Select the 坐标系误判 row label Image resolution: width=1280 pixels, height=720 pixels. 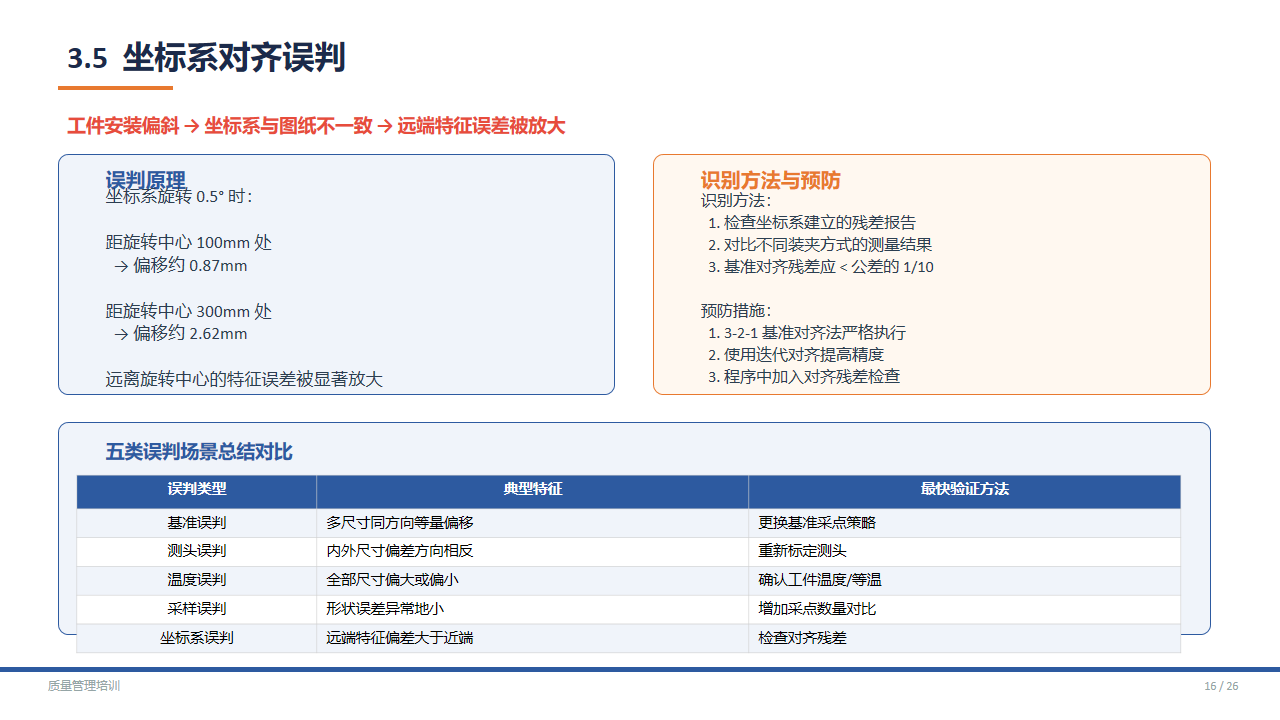tap(197, 638)
